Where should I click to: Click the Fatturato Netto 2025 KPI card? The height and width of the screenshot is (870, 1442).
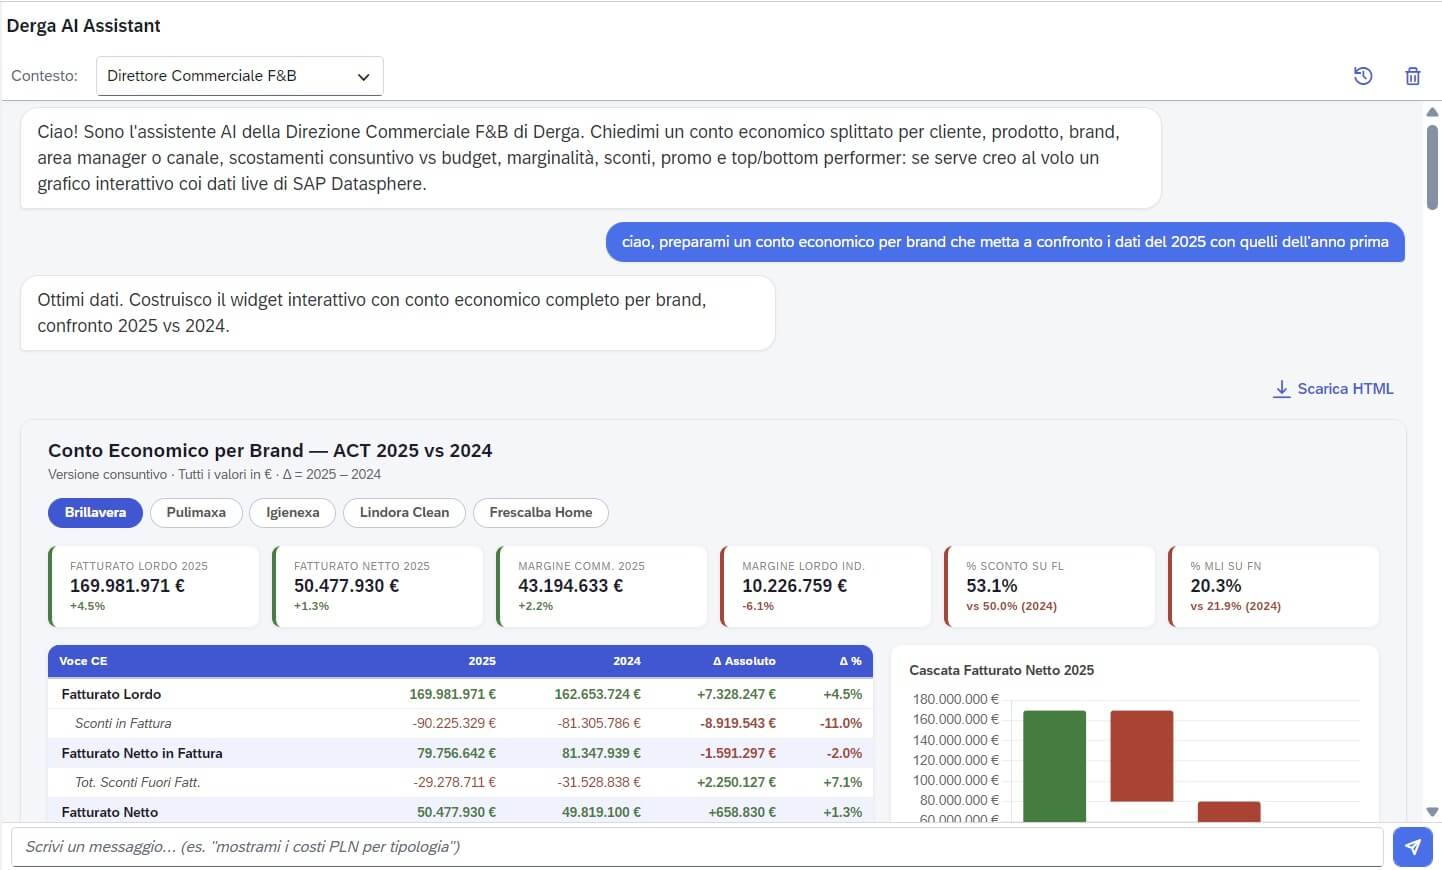tap(377, 587)
